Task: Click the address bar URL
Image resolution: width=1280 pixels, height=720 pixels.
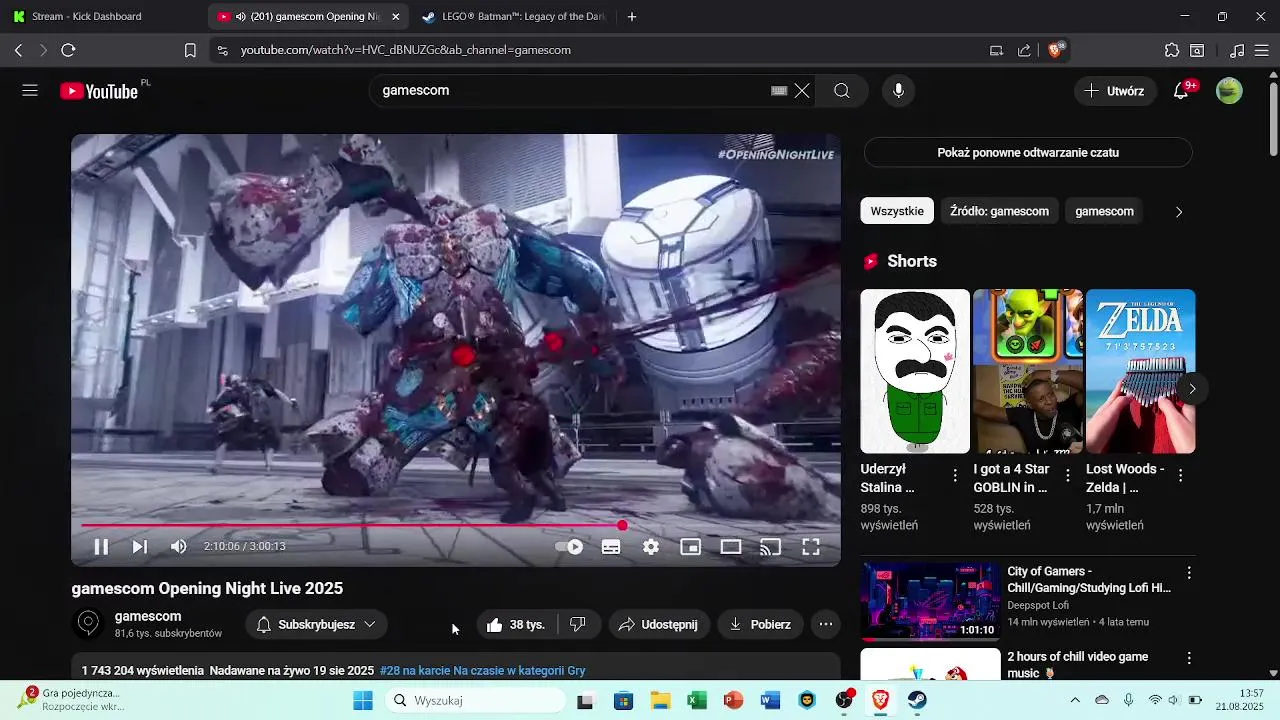Action: (405, 50)
